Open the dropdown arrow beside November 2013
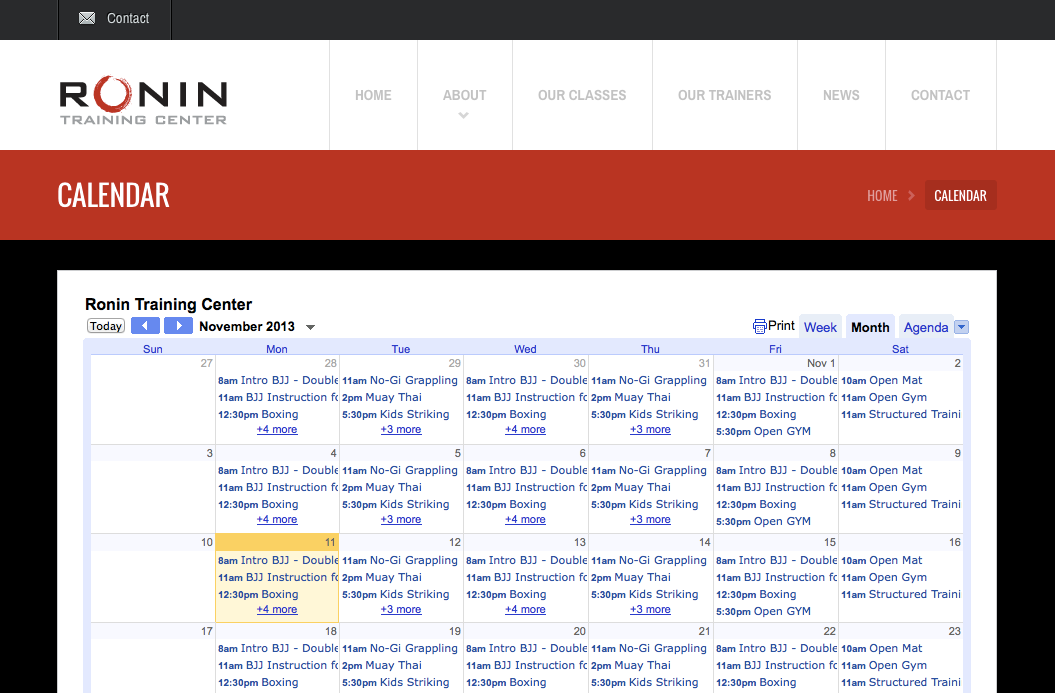The image size is (1055, 693). [310, 328]
